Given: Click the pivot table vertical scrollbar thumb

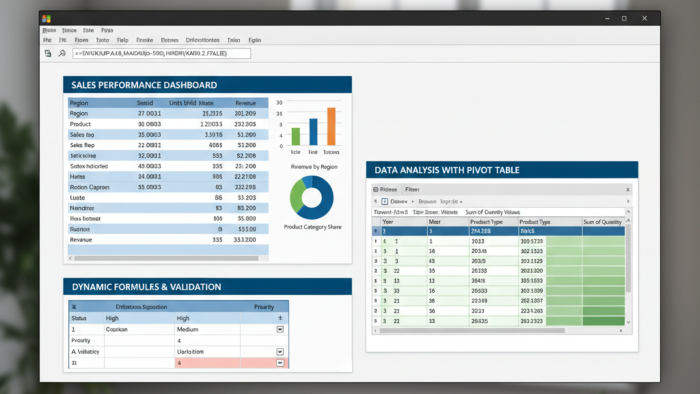Looking at the screenshot, I should pos(628,259).
